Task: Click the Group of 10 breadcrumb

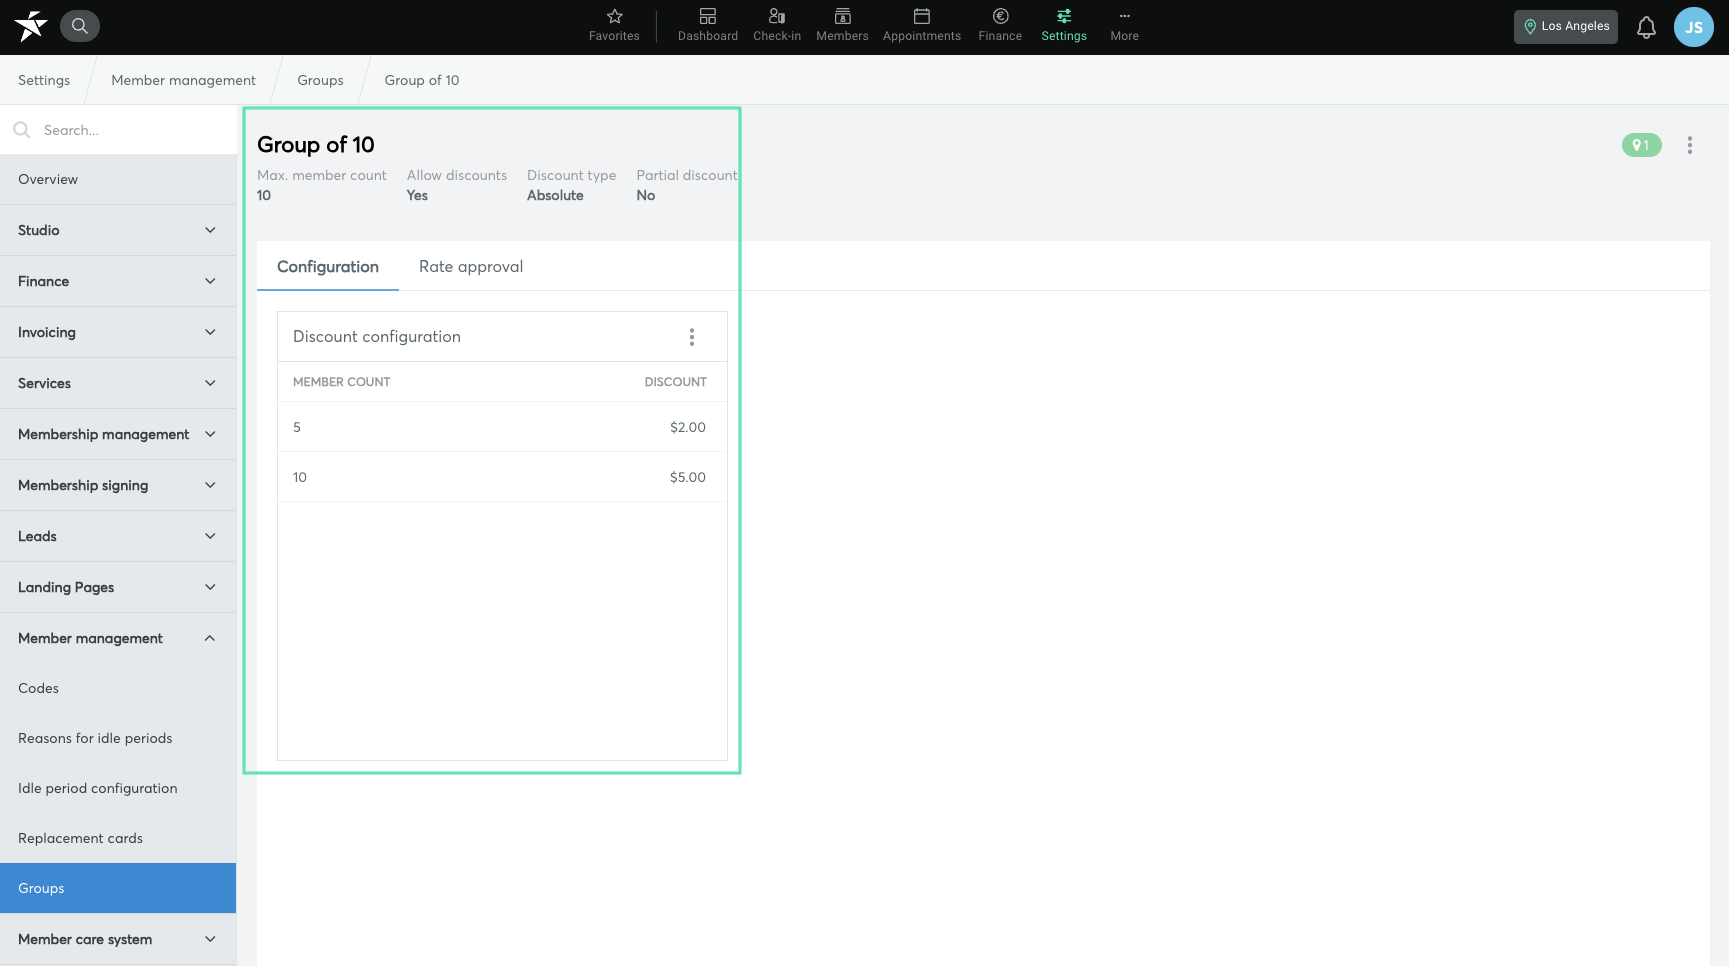Action: [422, 80]
